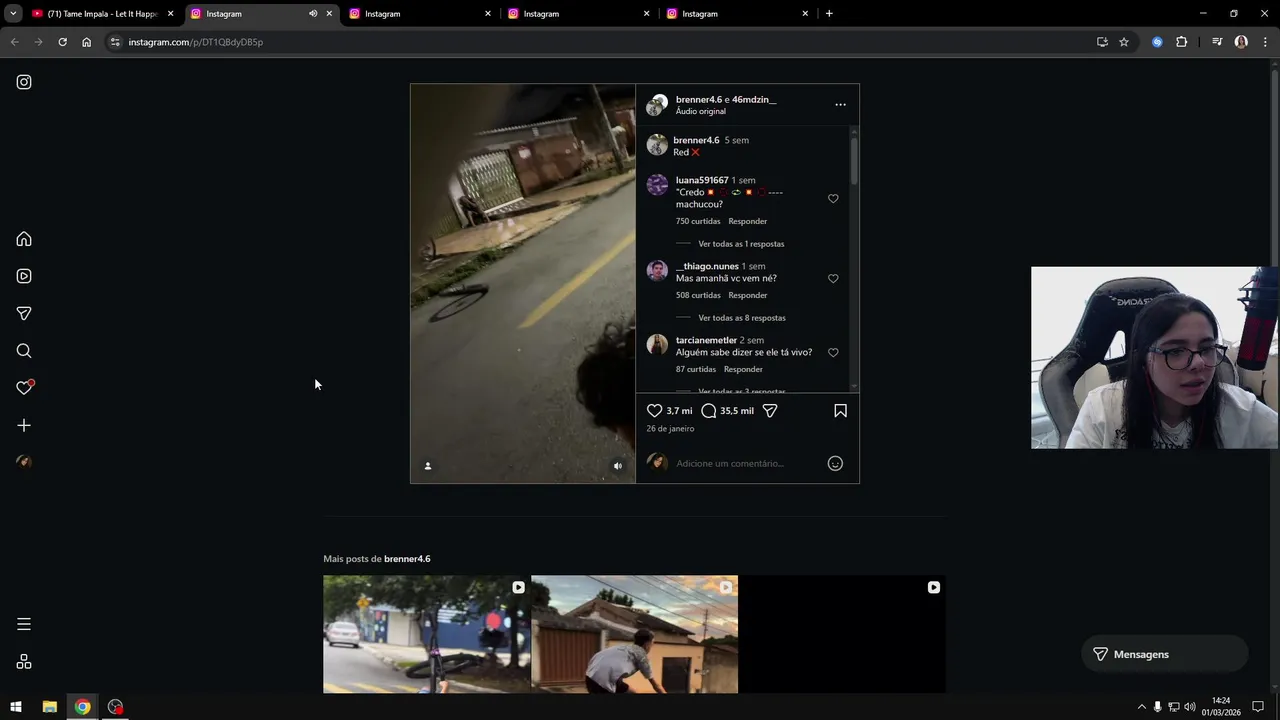Expand 'Ver todas as 8 respostas'
Image resolution: width=1280 pixels, height=720 pixels.
coord(742,318)
